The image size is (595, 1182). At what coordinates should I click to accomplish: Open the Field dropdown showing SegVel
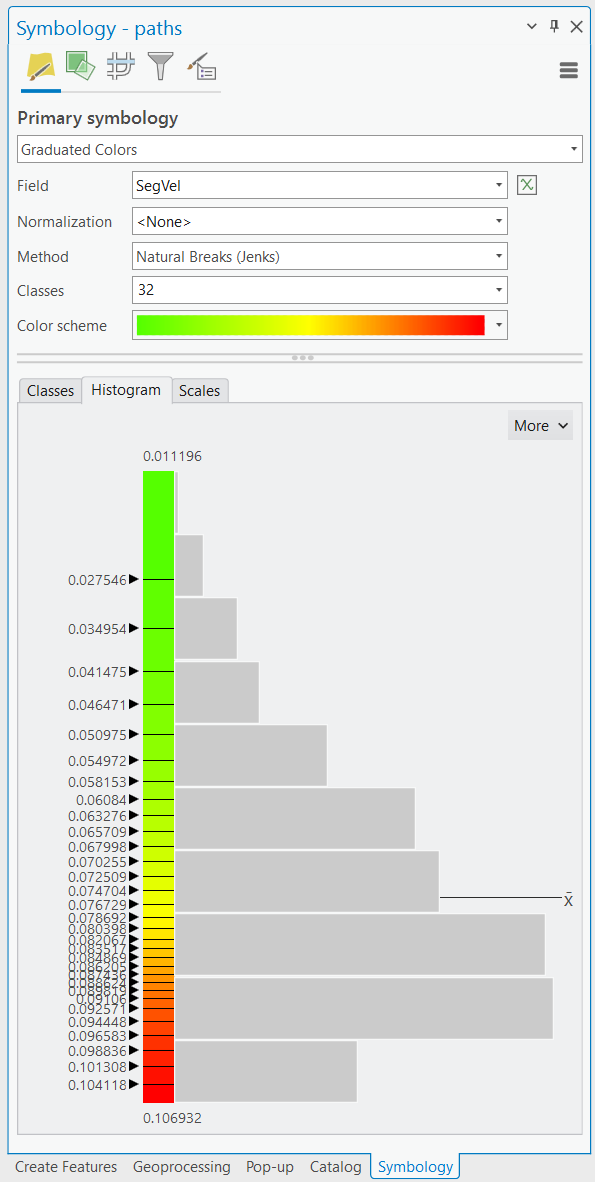coord(320,185)
